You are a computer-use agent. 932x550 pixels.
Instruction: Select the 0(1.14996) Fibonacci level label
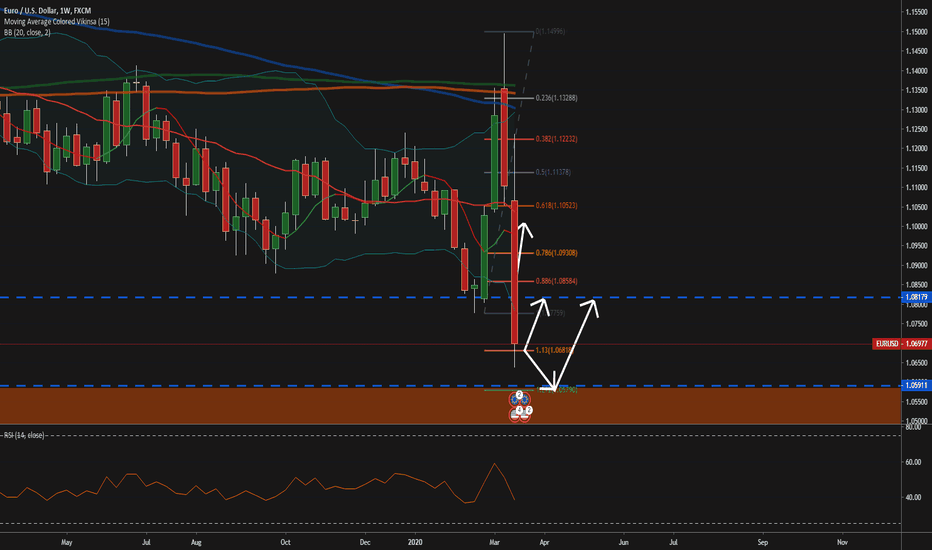(x=550, y=32)
